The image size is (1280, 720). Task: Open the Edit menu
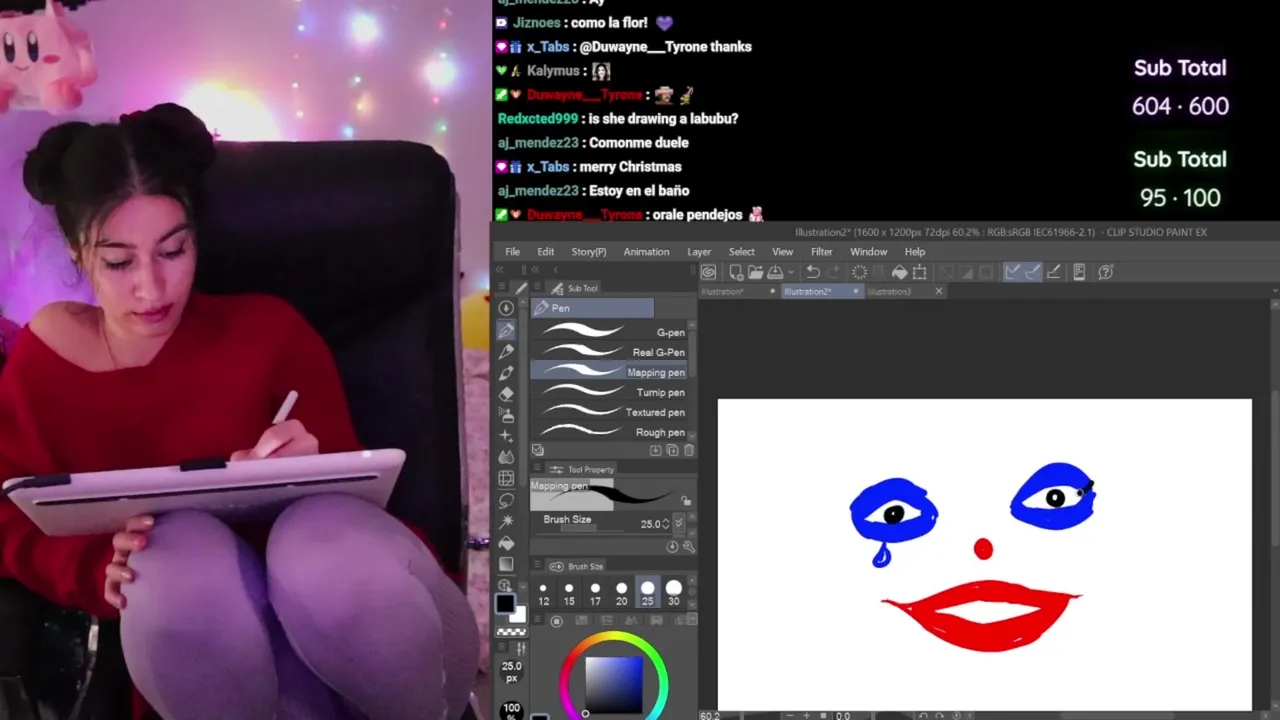[x=545, y=251]
